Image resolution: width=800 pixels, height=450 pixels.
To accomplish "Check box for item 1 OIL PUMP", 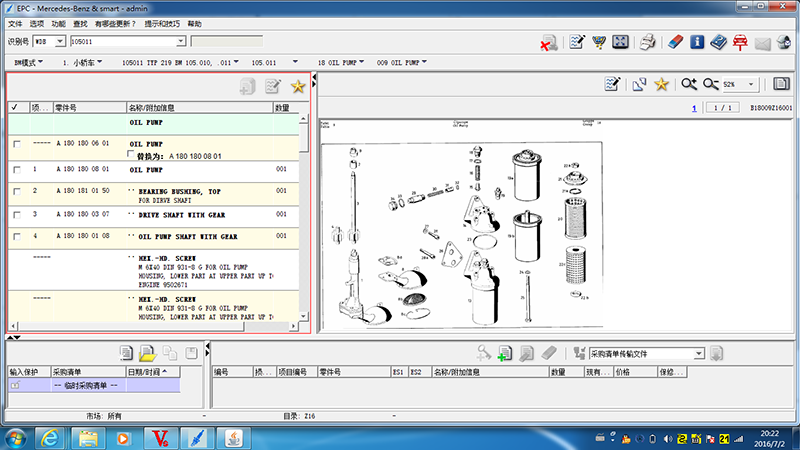I will (17, 170).
